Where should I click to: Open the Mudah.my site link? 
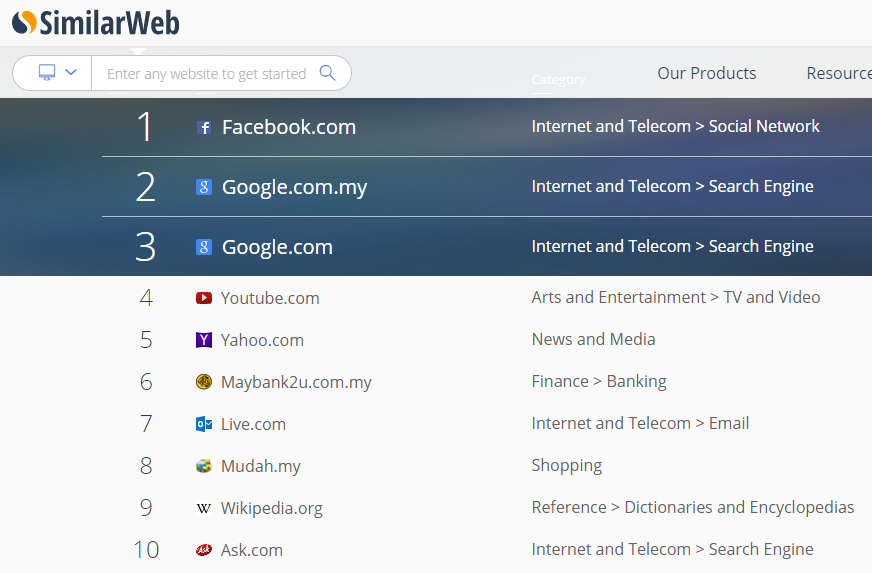260,466
